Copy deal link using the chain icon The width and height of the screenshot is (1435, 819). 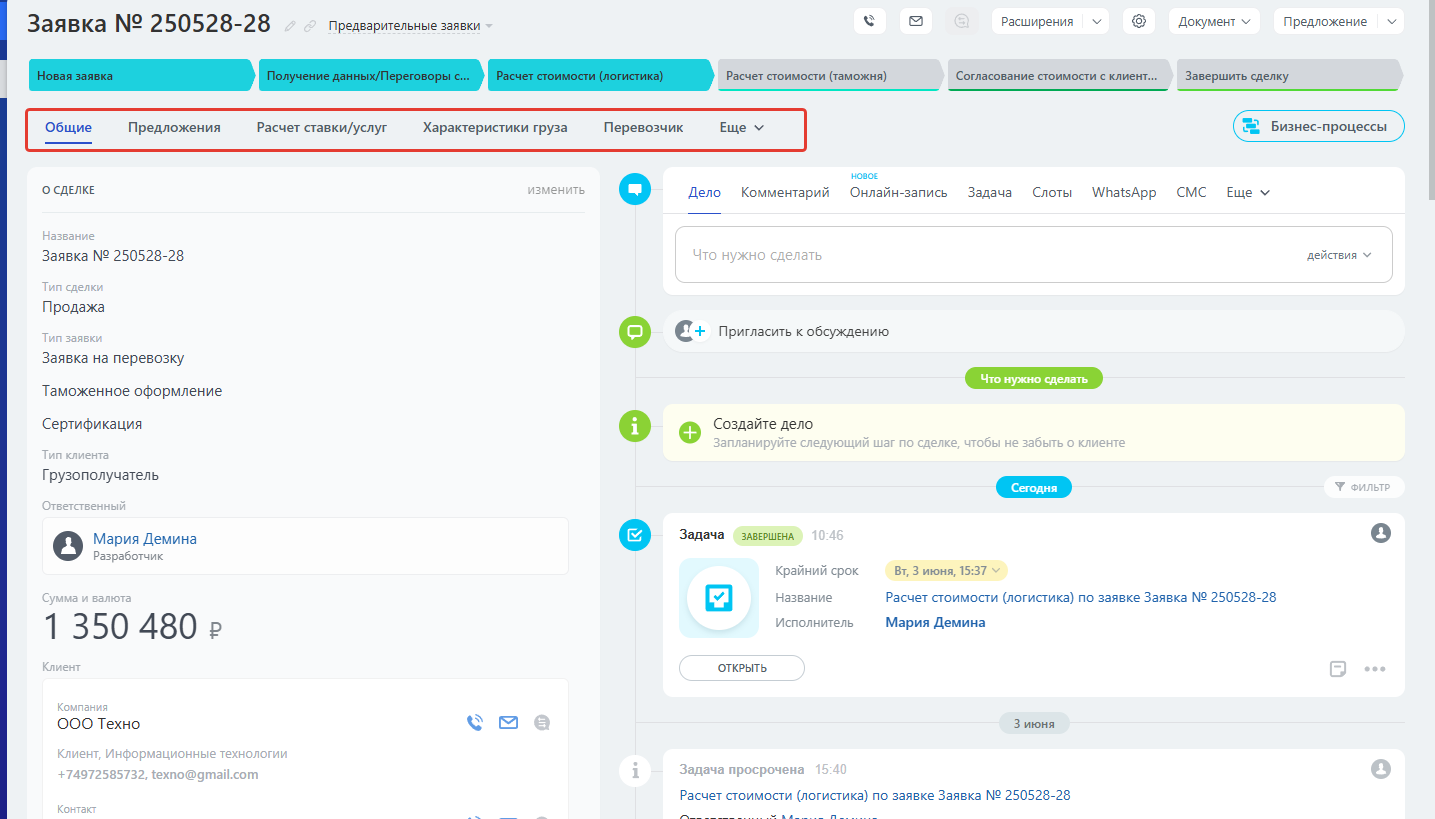pyautogui.click(x=310, y=26)
